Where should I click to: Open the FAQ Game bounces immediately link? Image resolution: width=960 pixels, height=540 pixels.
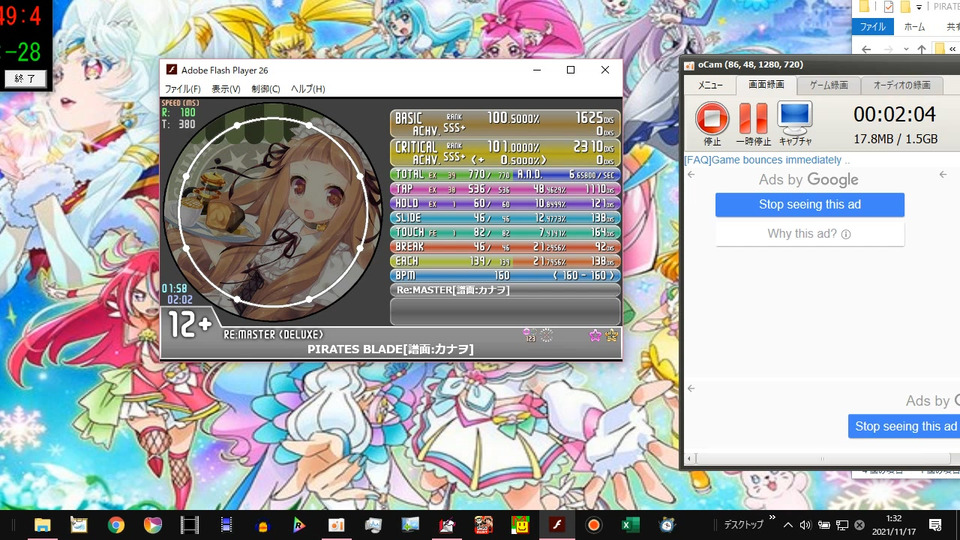pyautogui.click(x=767, y=160)
